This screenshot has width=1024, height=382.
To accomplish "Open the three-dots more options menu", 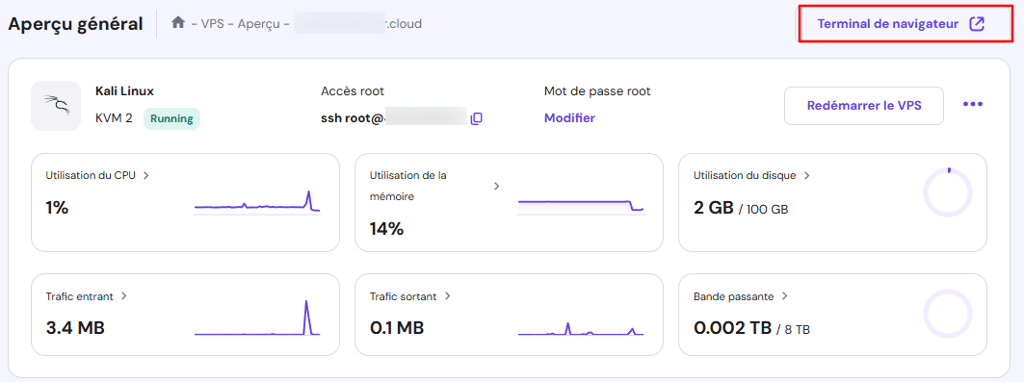I will (972, 104).
